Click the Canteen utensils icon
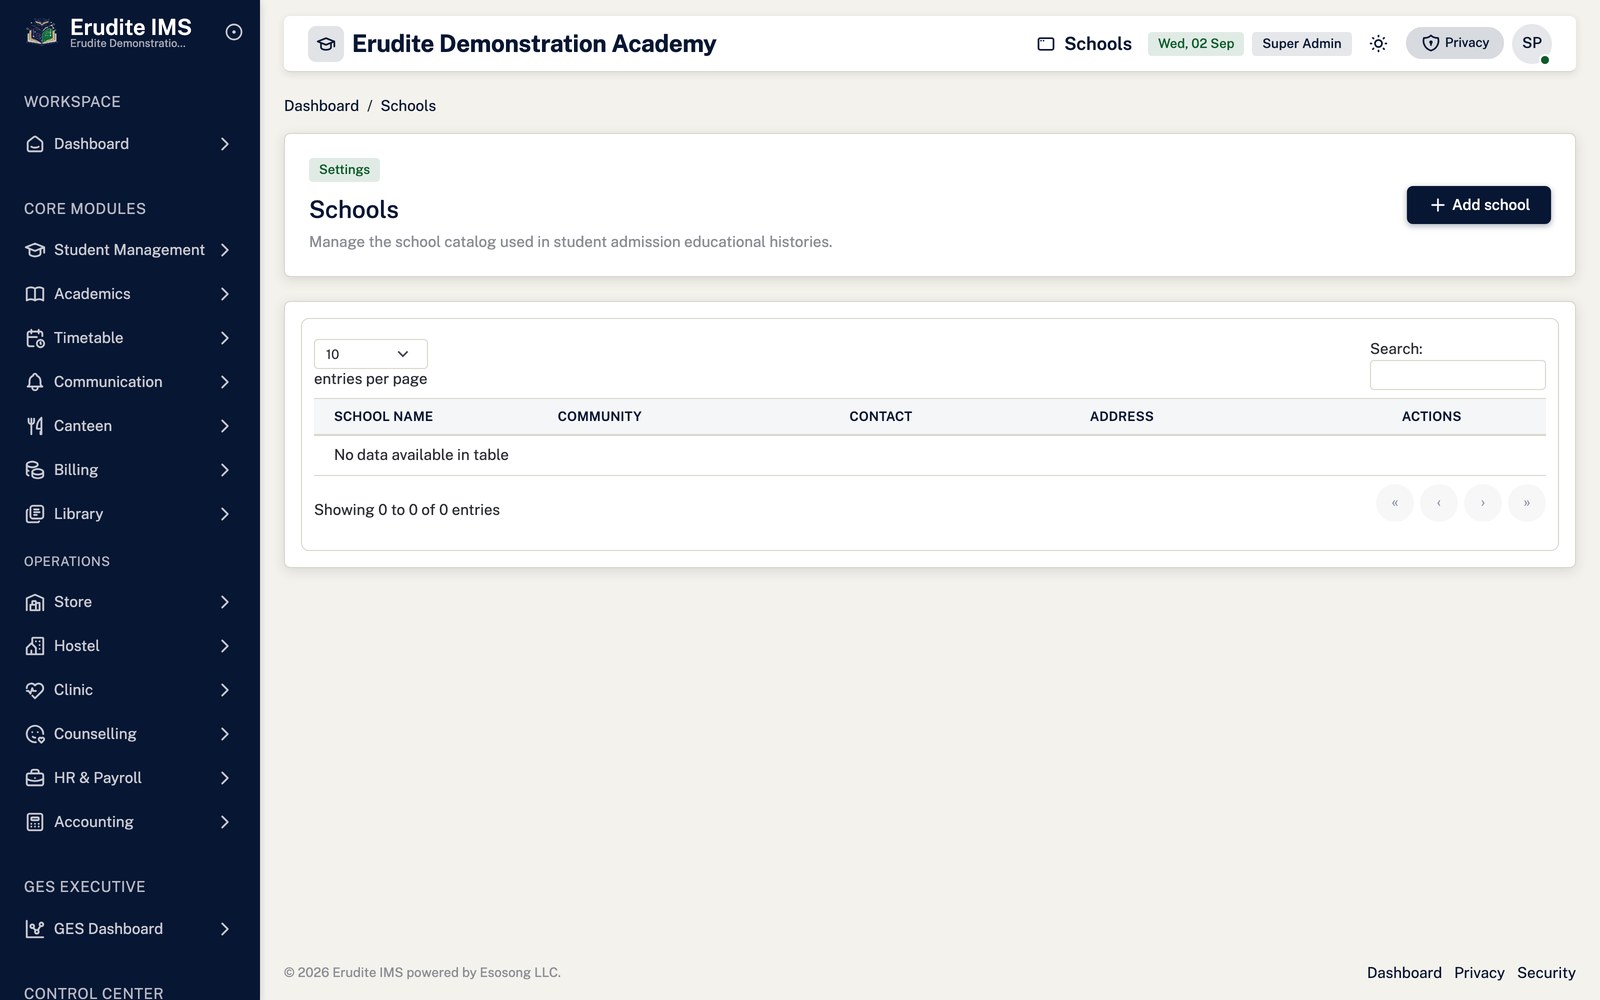This screenshot has width=1600, height=1000. 35,426
